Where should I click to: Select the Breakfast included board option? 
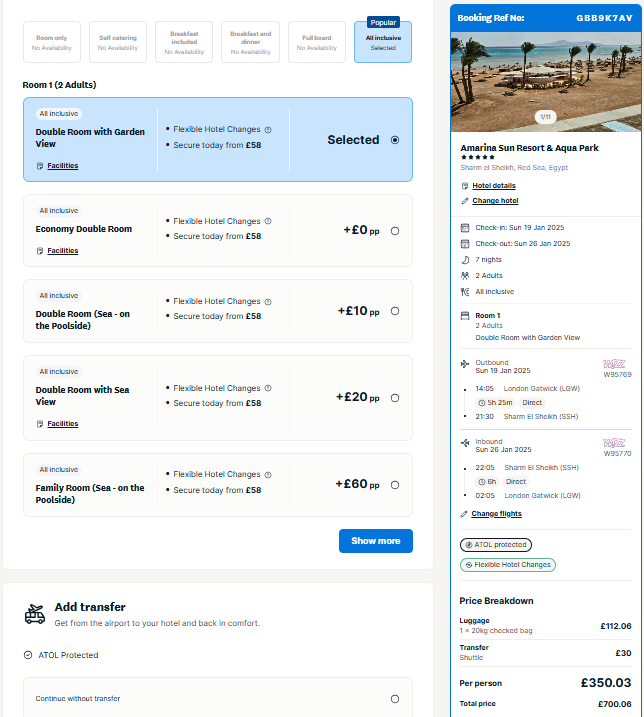pyautogui.click(x=184, y=42)
